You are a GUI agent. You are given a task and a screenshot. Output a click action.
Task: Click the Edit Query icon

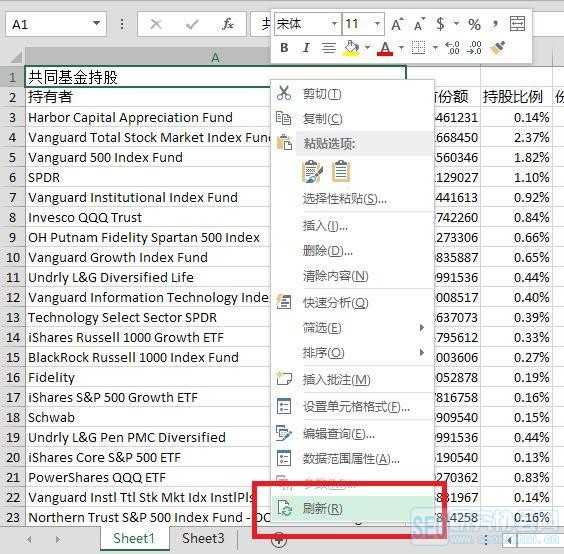(284, 433)
